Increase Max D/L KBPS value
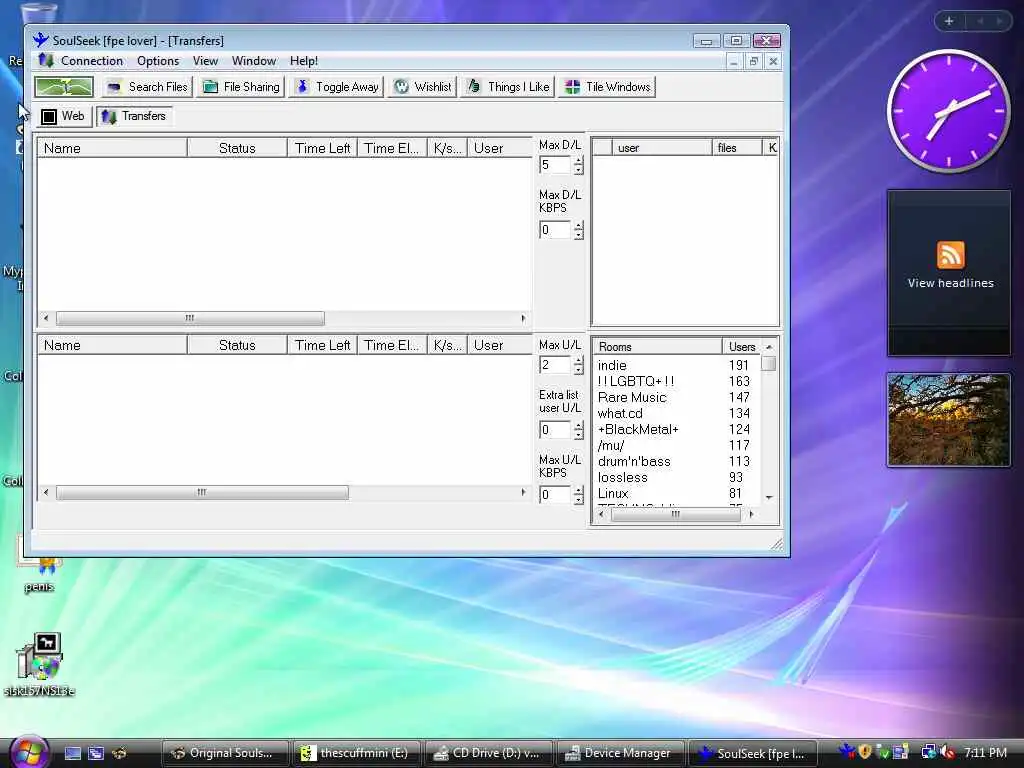Viewport: 1024px width, 768px height. [579, 225]
